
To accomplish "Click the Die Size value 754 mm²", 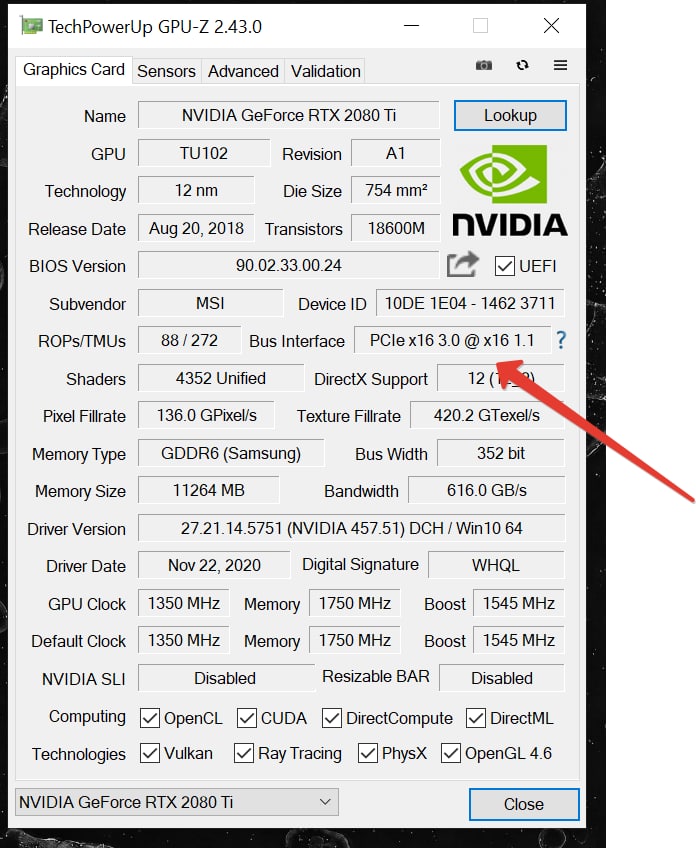I will [x=396, y=190].
